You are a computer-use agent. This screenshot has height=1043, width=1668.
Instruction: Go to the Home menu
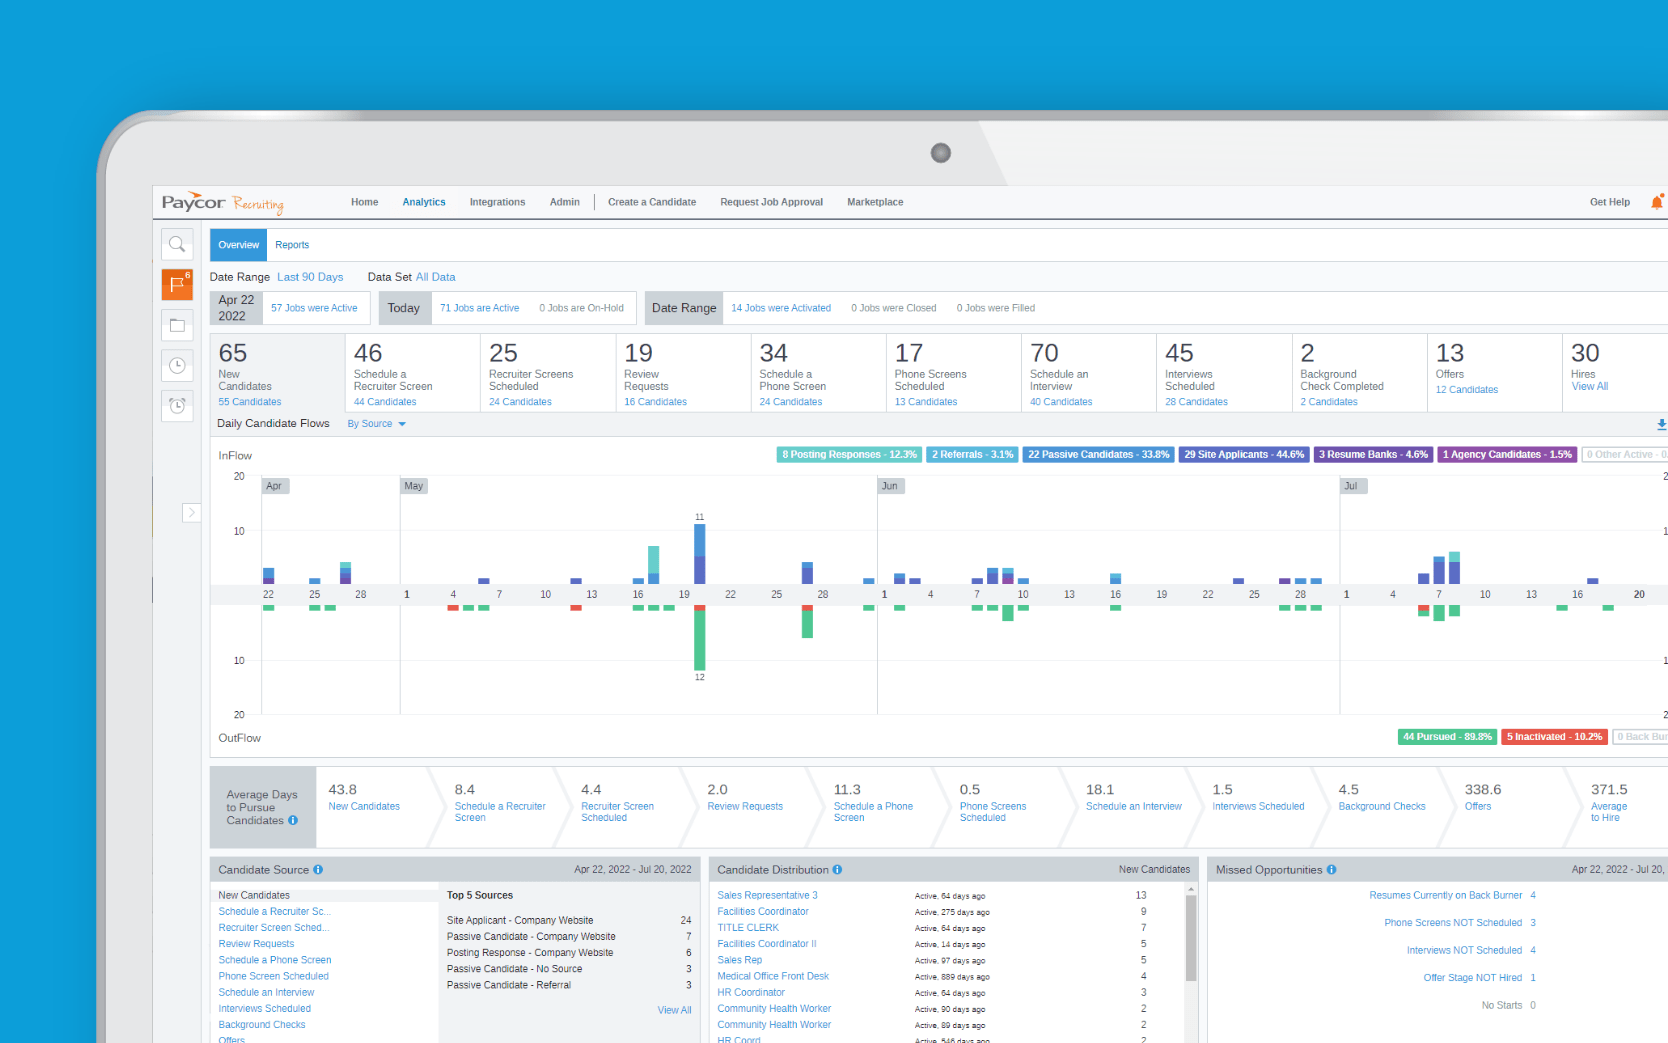click(x=364, y=202)
